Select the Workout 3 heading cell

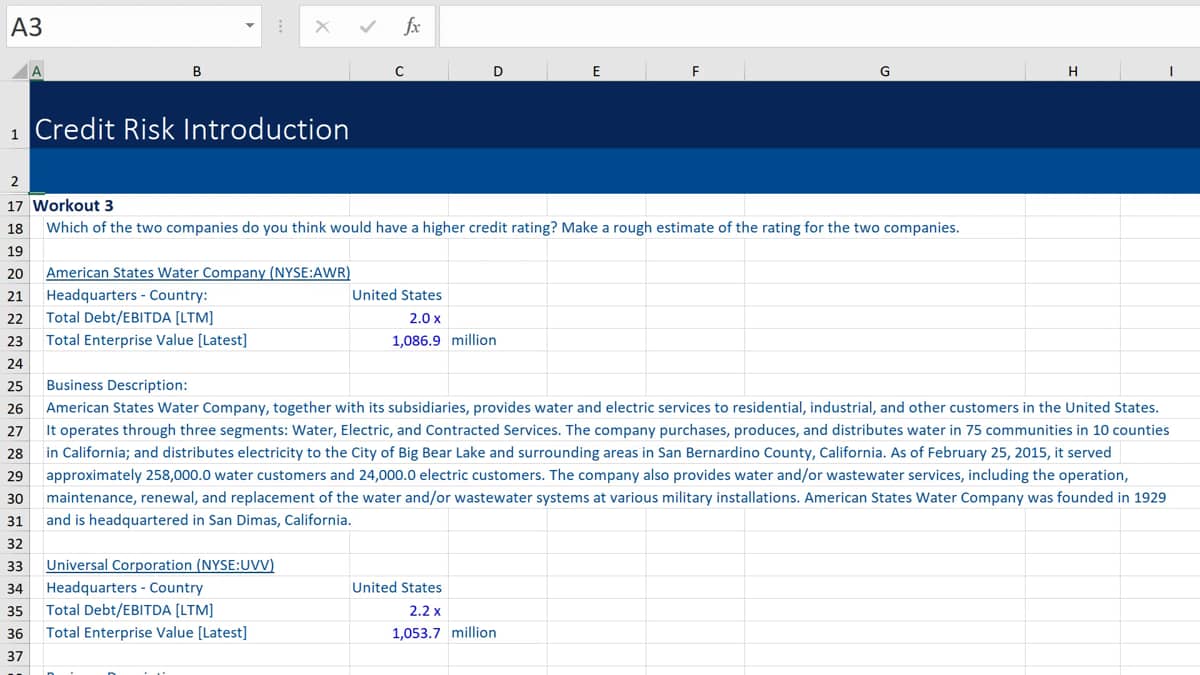73,205
